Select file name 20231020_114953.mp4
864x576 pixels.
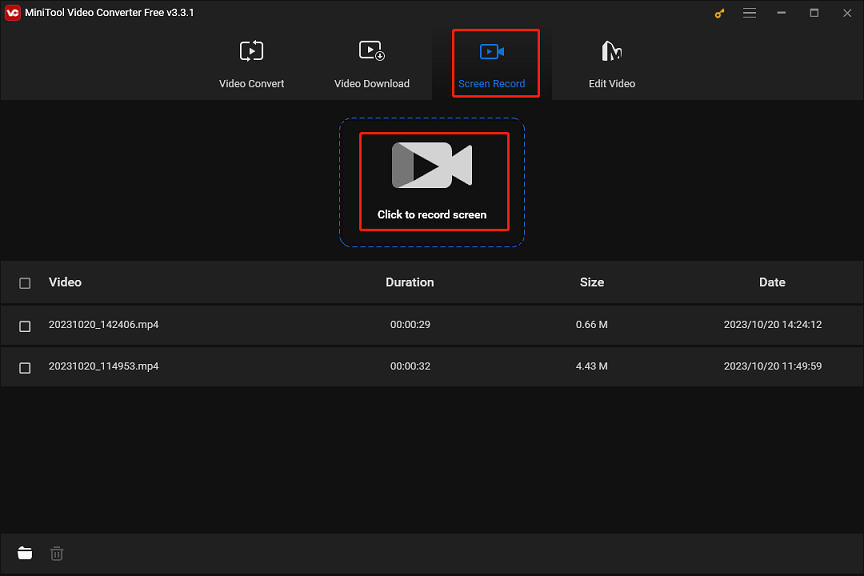pos(104,366)
